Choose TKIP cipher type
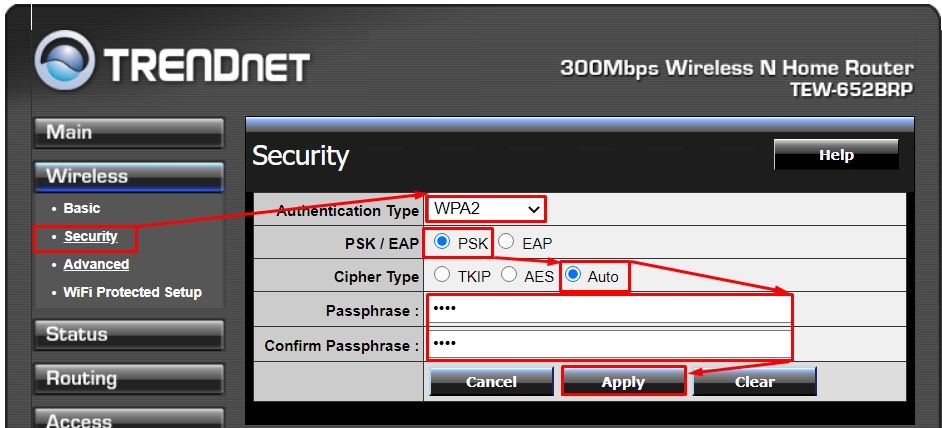Viewport: 942px width, 428px height. pyautogui.click(x=443, y=275)
